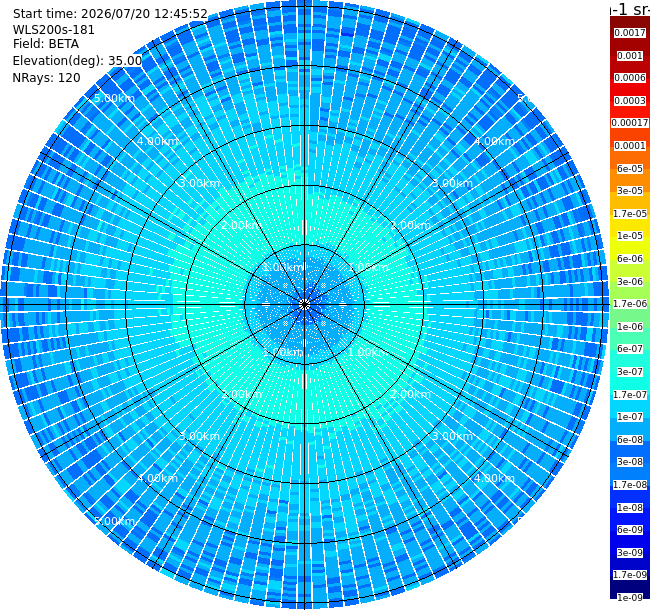Click the Field: BETA label
Screen dimensions: 650x610
pos(46,44)
